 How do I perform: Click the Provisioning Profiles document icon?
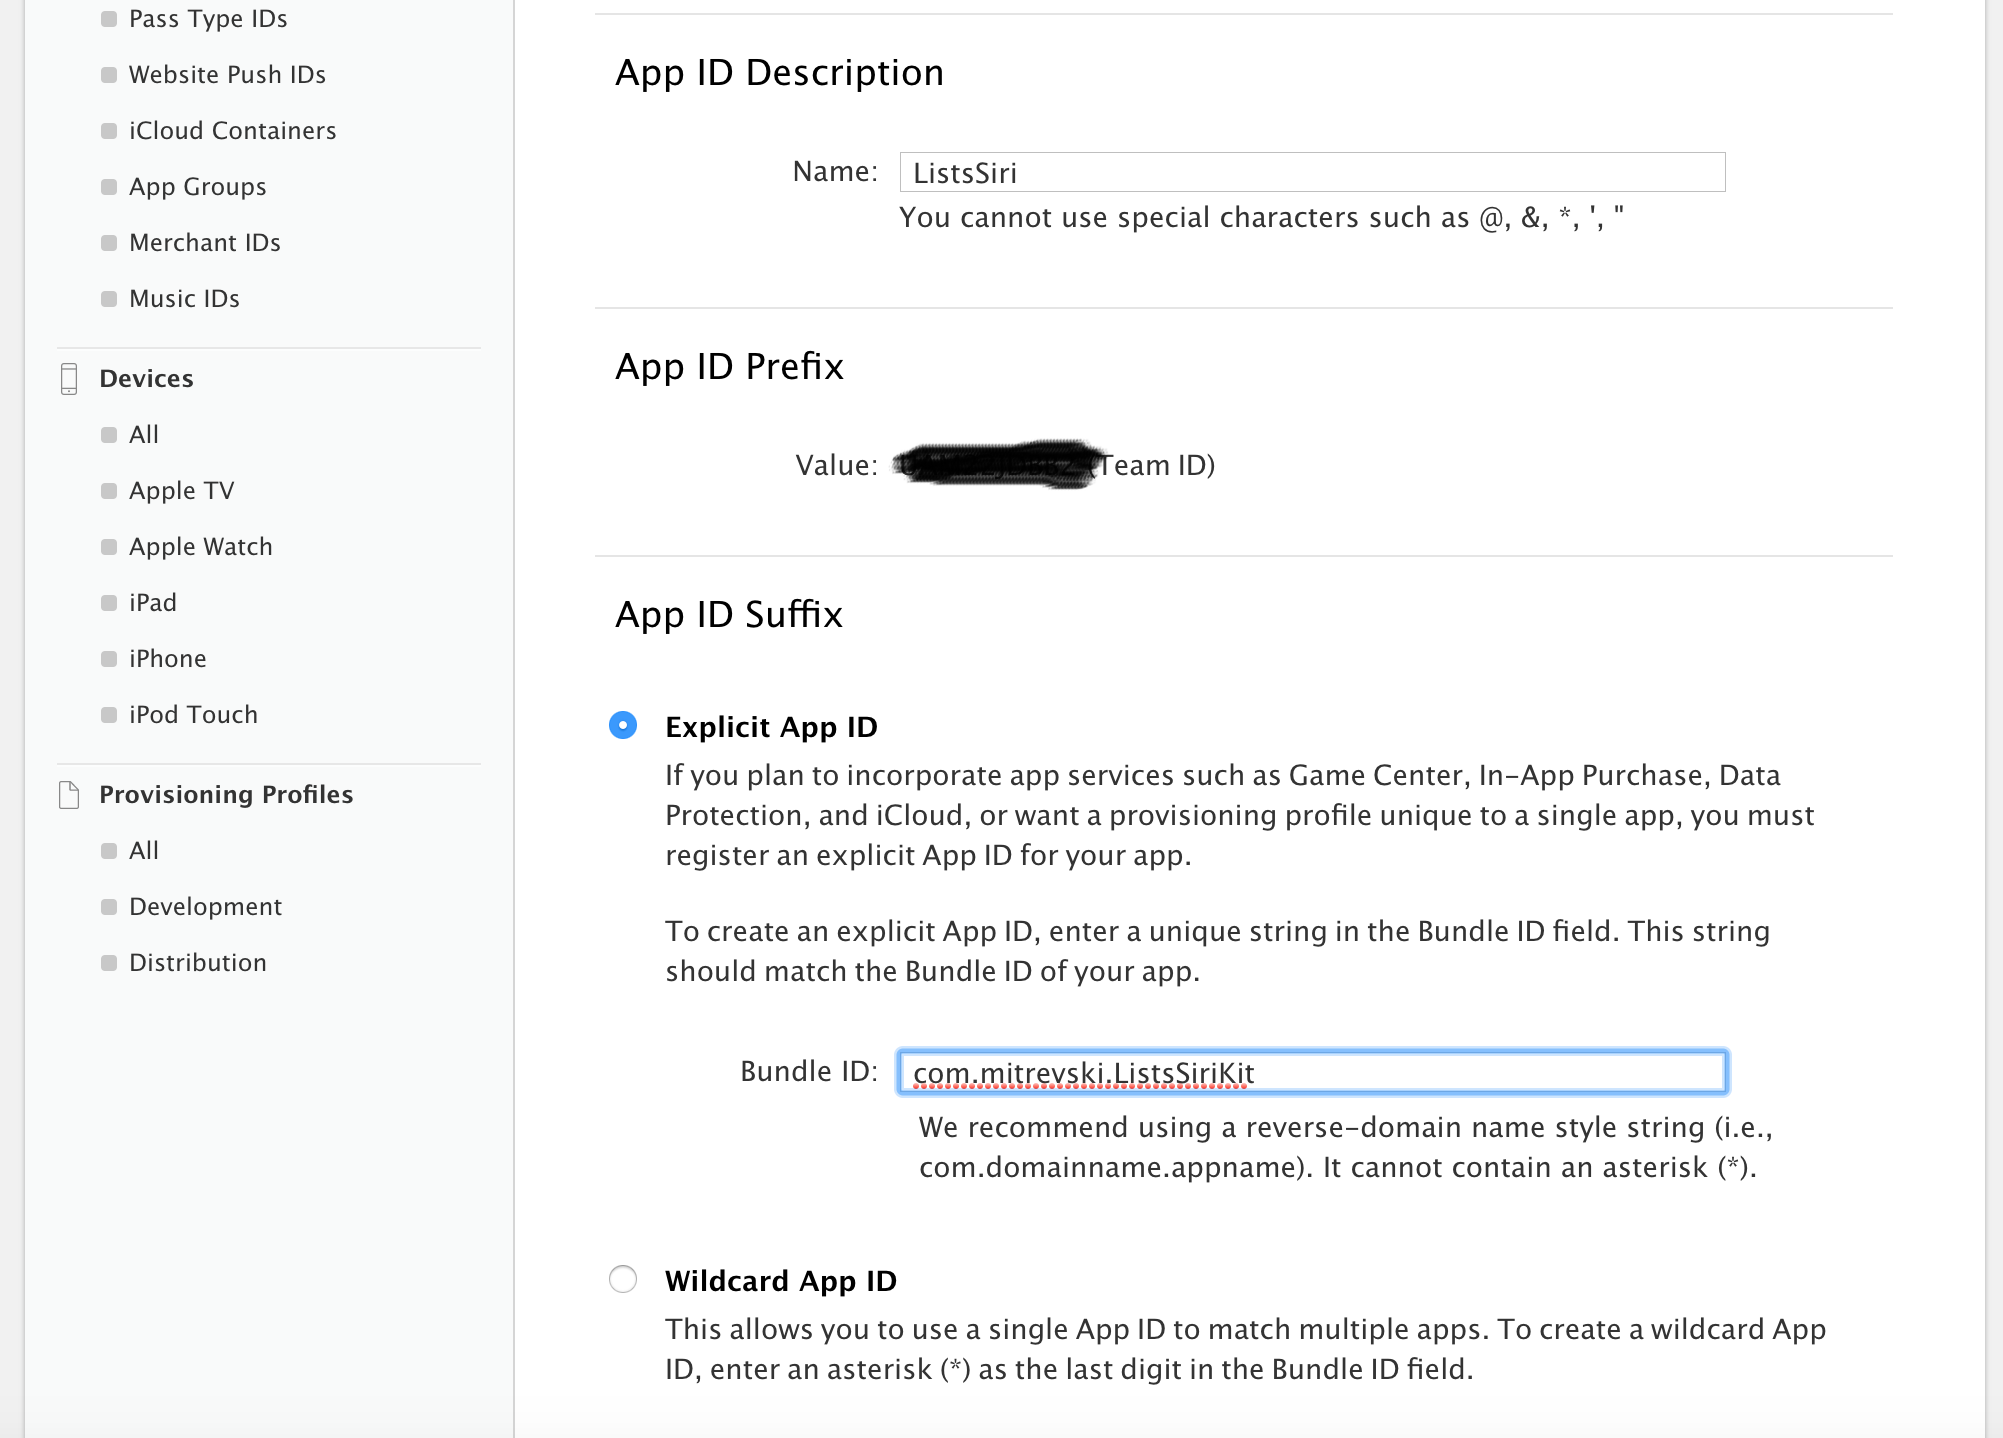click(x=69, y=795)
